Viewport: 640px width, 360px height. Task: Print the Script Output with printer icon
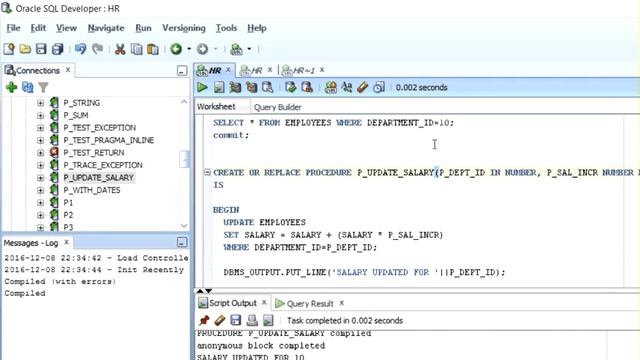pyautogui.click(x=252, y=320)
